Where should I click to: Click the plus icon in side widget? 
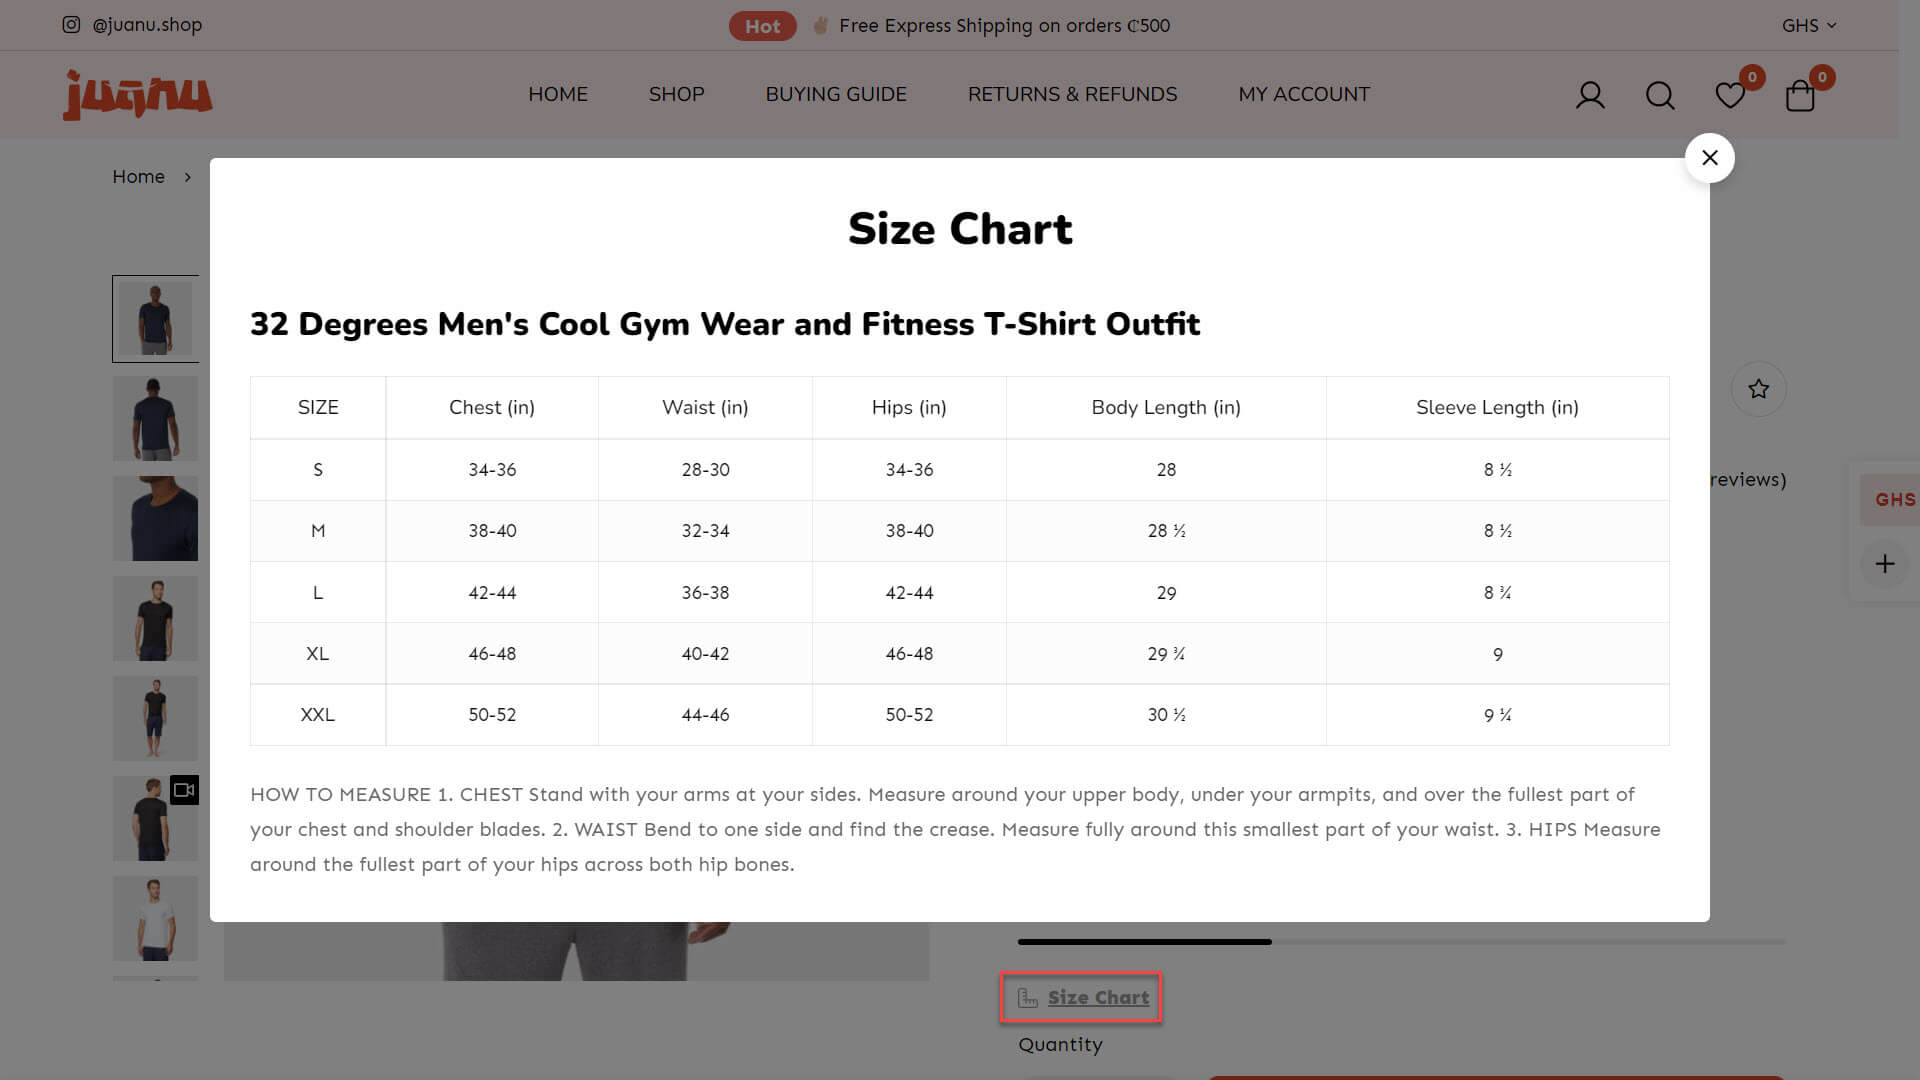(x=1885, y=564)
